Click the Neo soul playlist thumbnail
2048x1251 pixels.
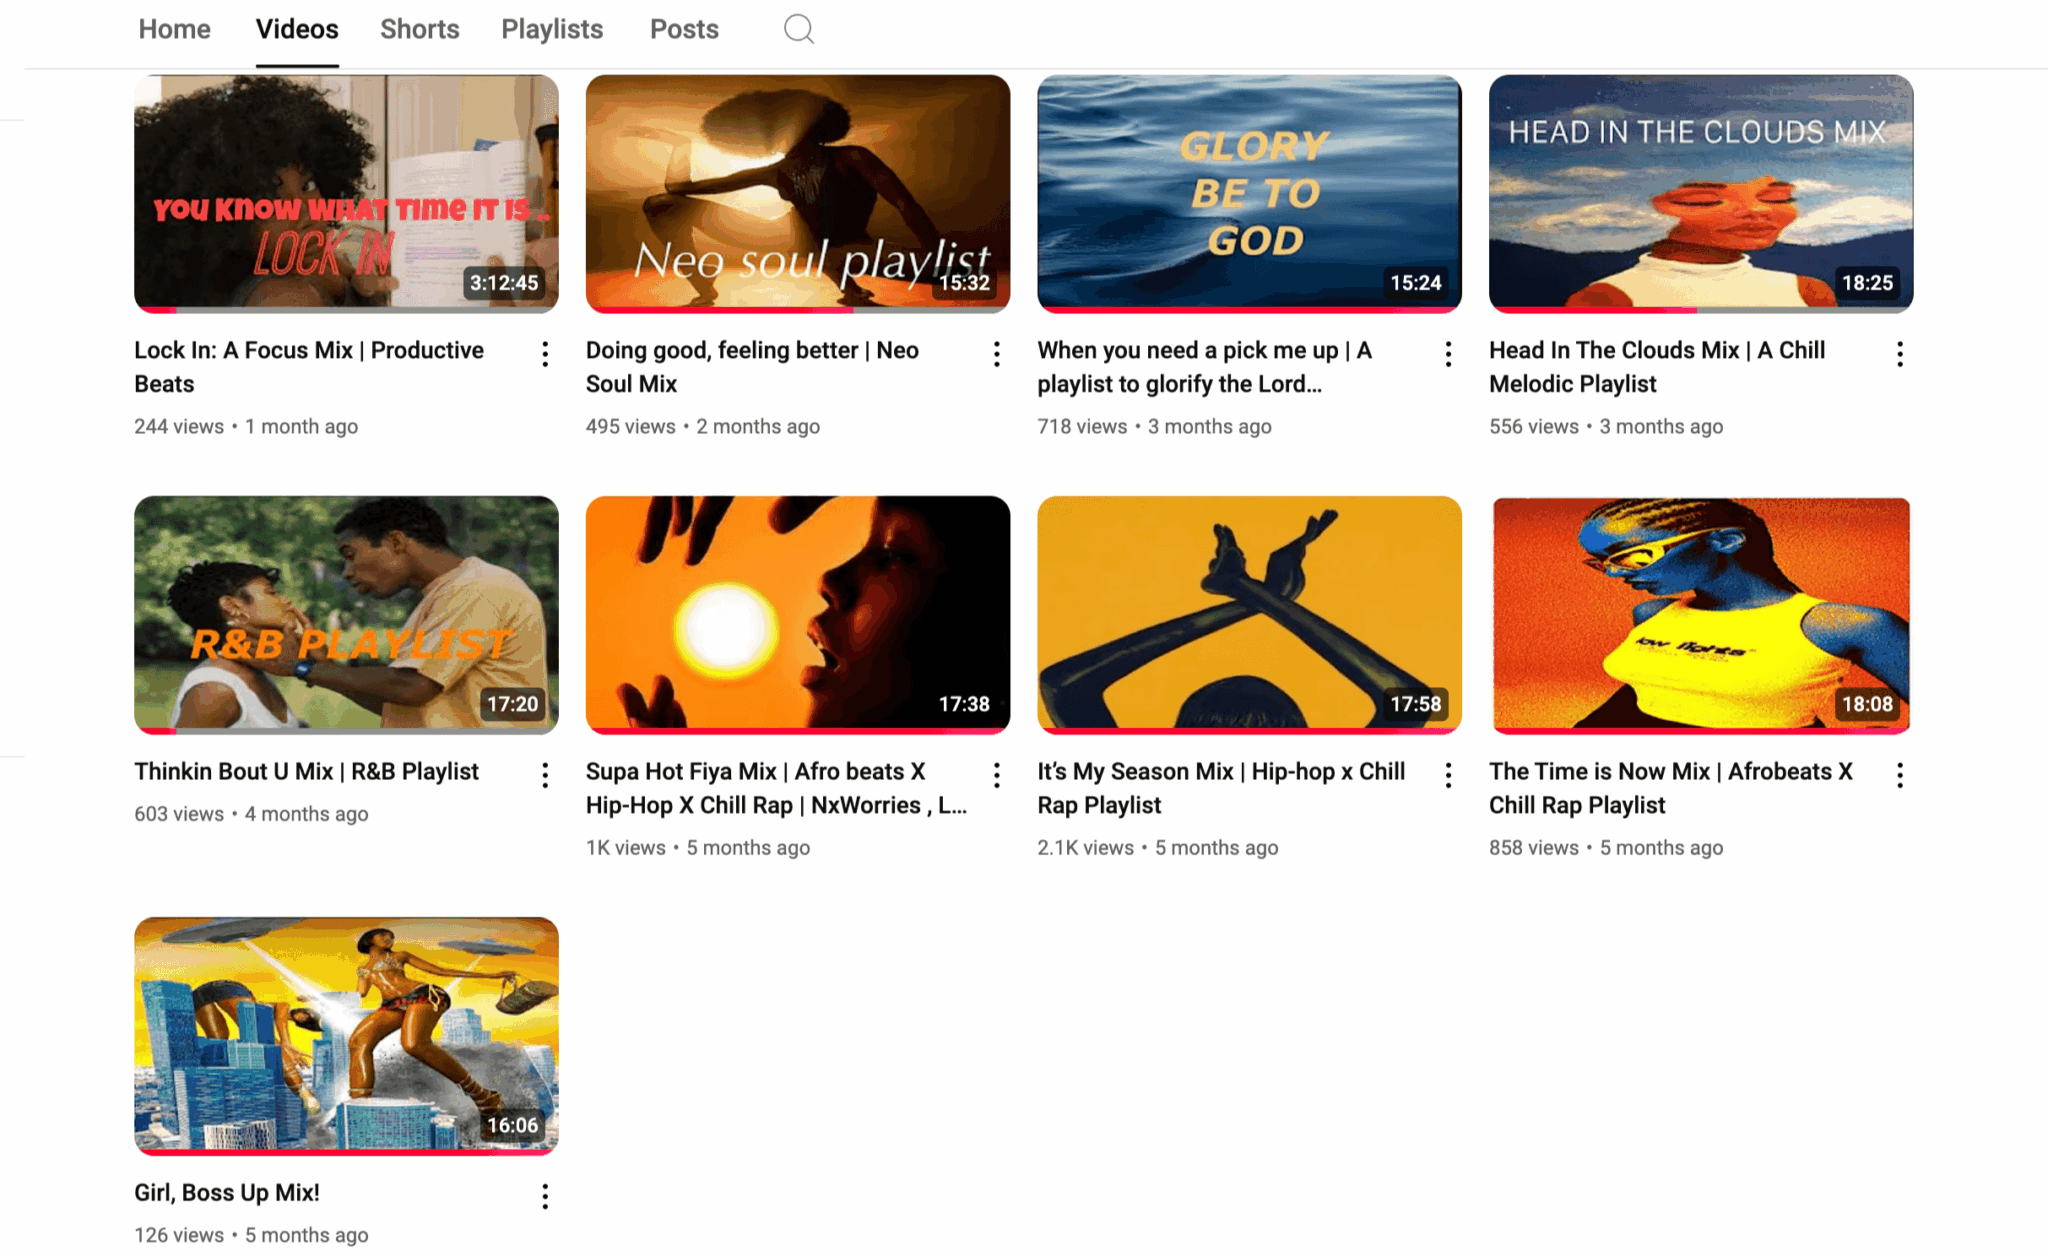(x=797, y=193)
